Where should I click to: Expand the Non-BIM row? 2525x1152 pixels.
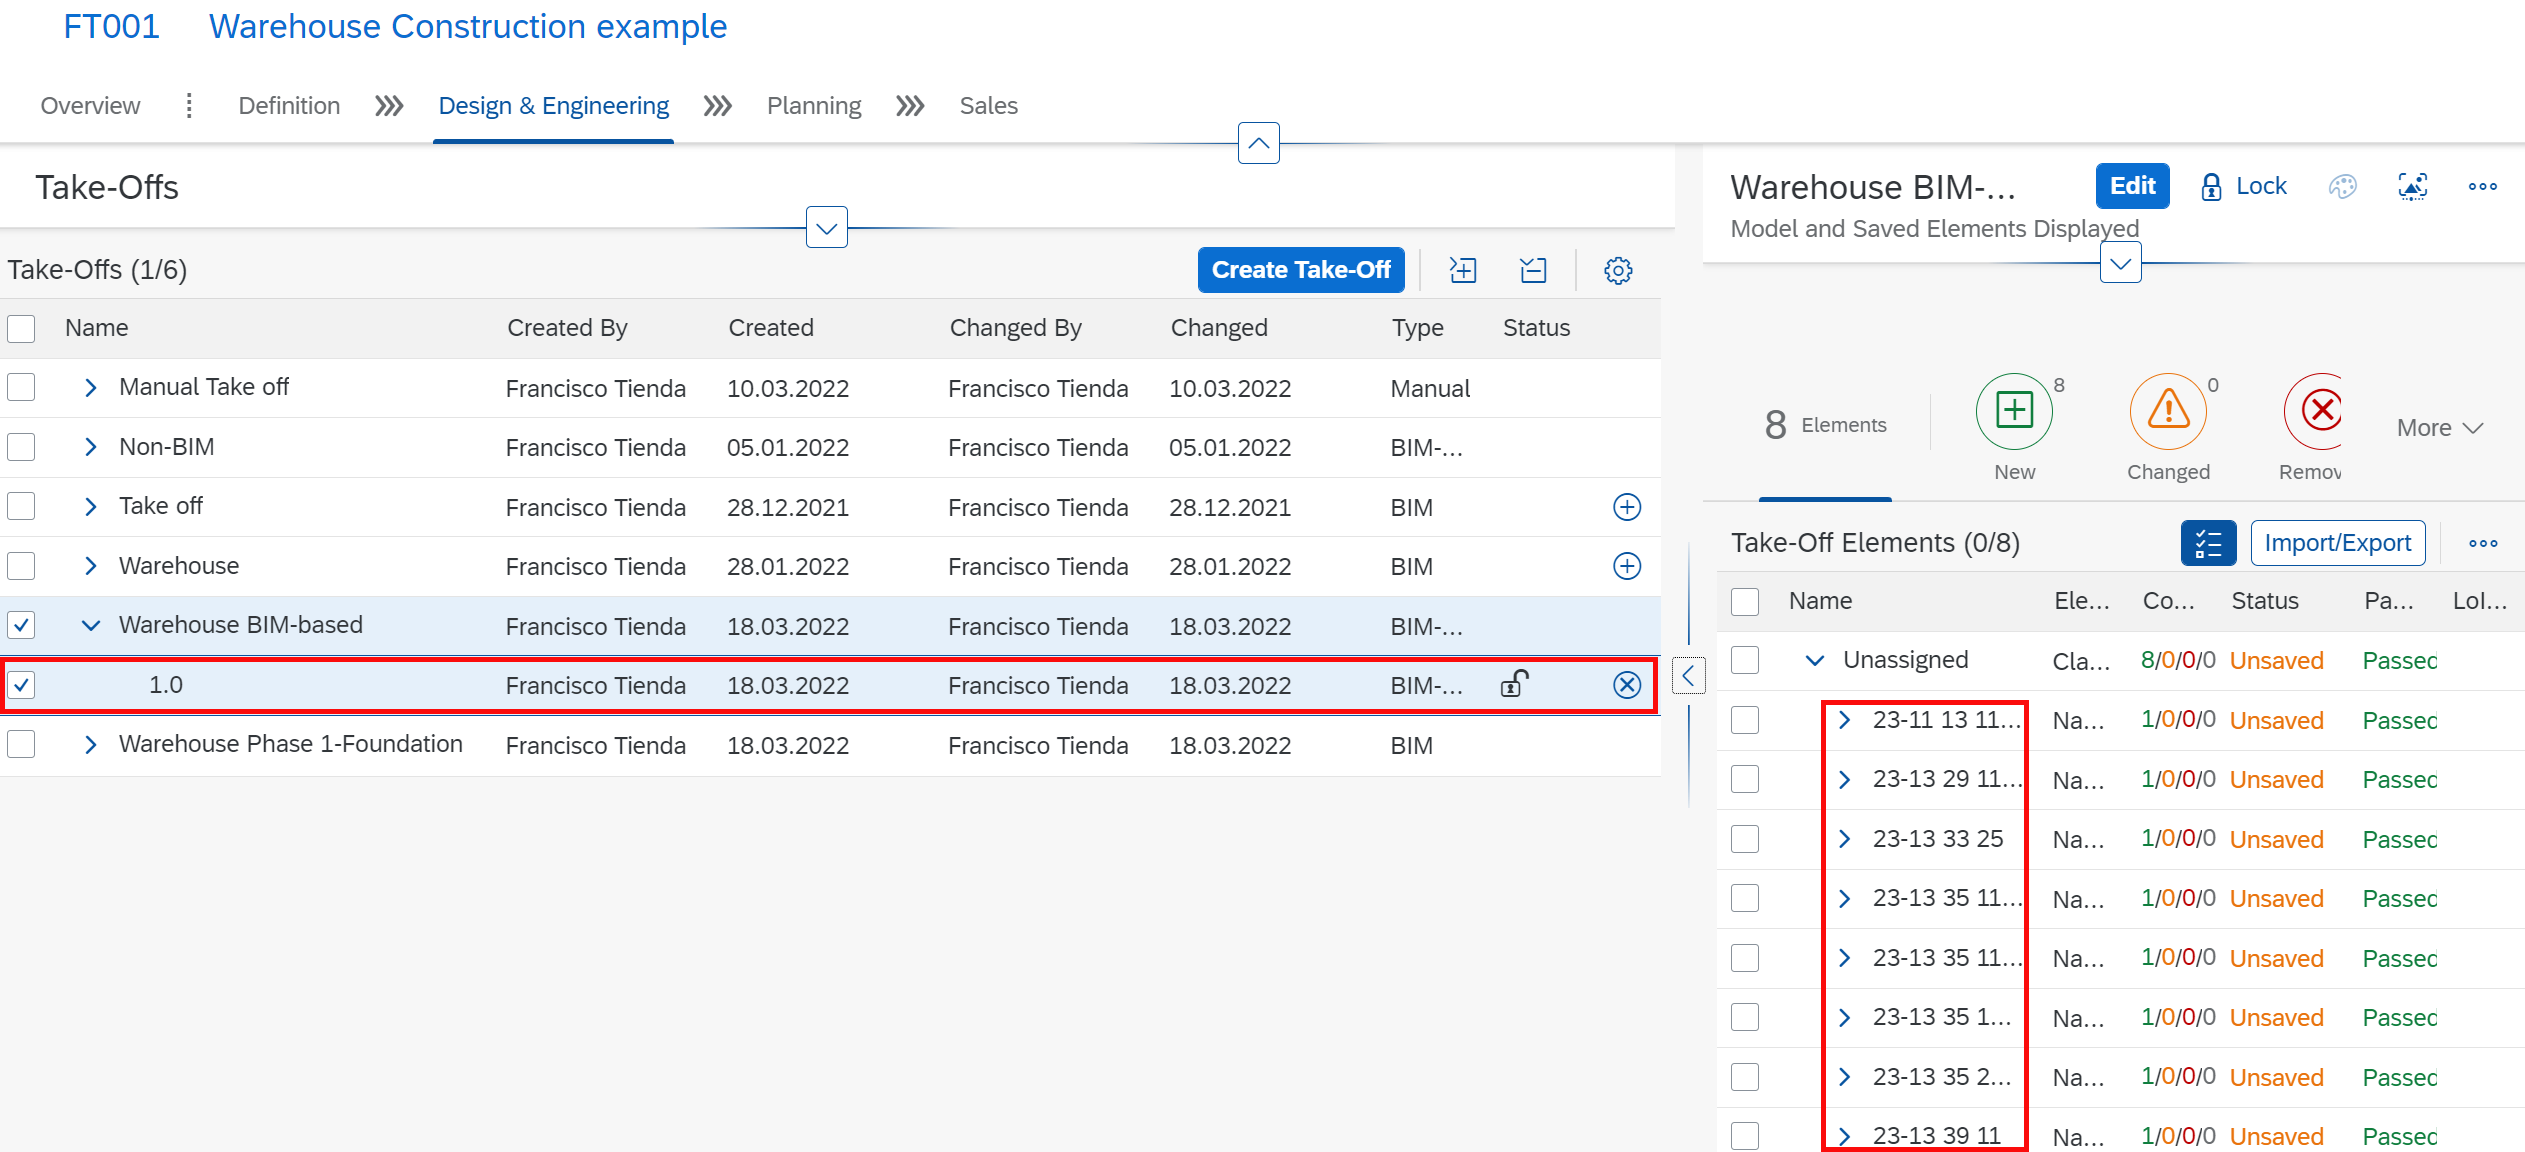point(91,447)
